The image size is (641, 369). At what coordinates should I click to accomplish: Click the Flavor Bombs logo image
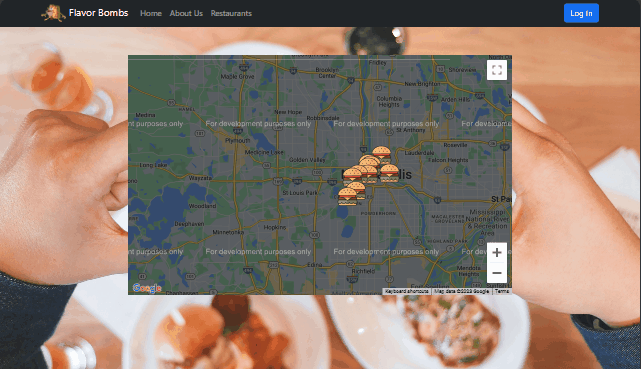(x=54, y=13)
